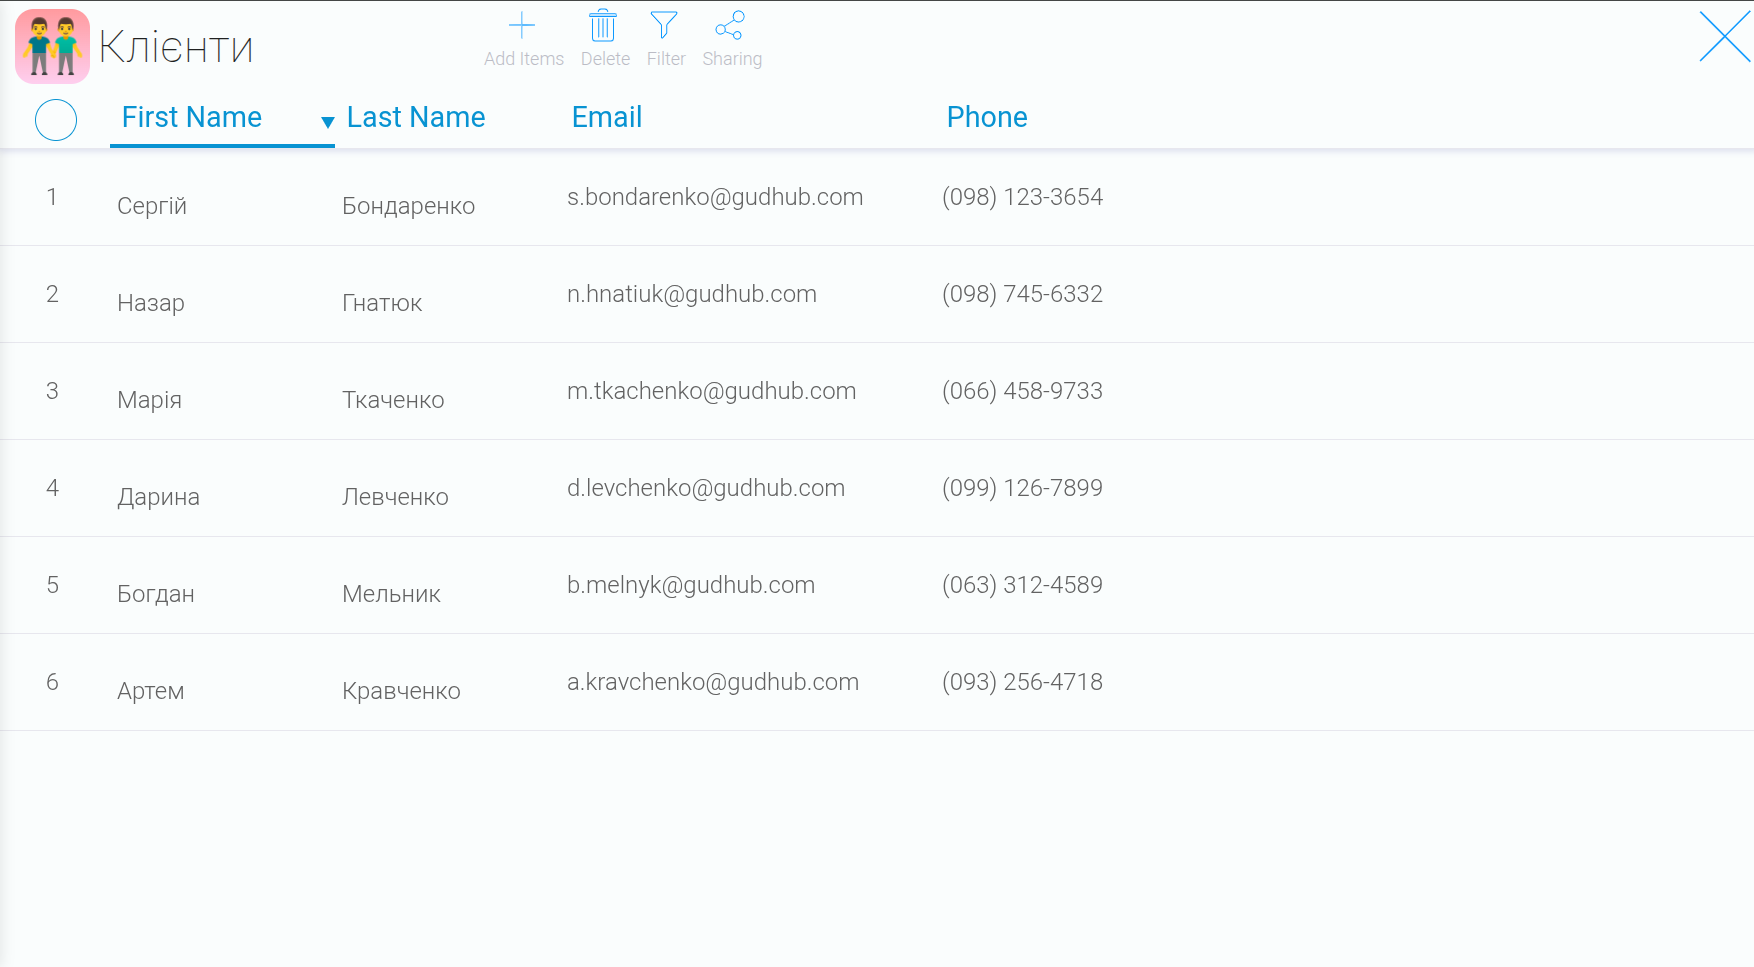The image size is (1754, 967).
Task: Click phone (093) 256-4718
Action: click(x=1022, y=682)
